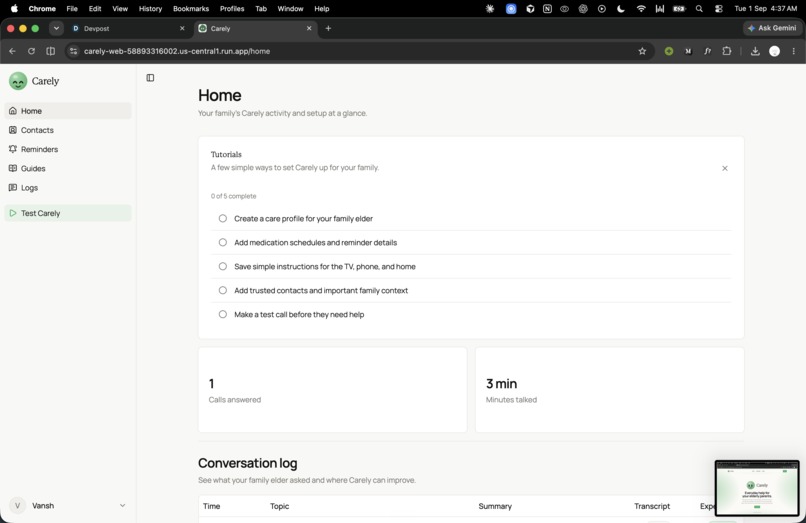This screenshot has height=523, width=806.
Task: Switch to the Devpost tab
Action: 127,28
